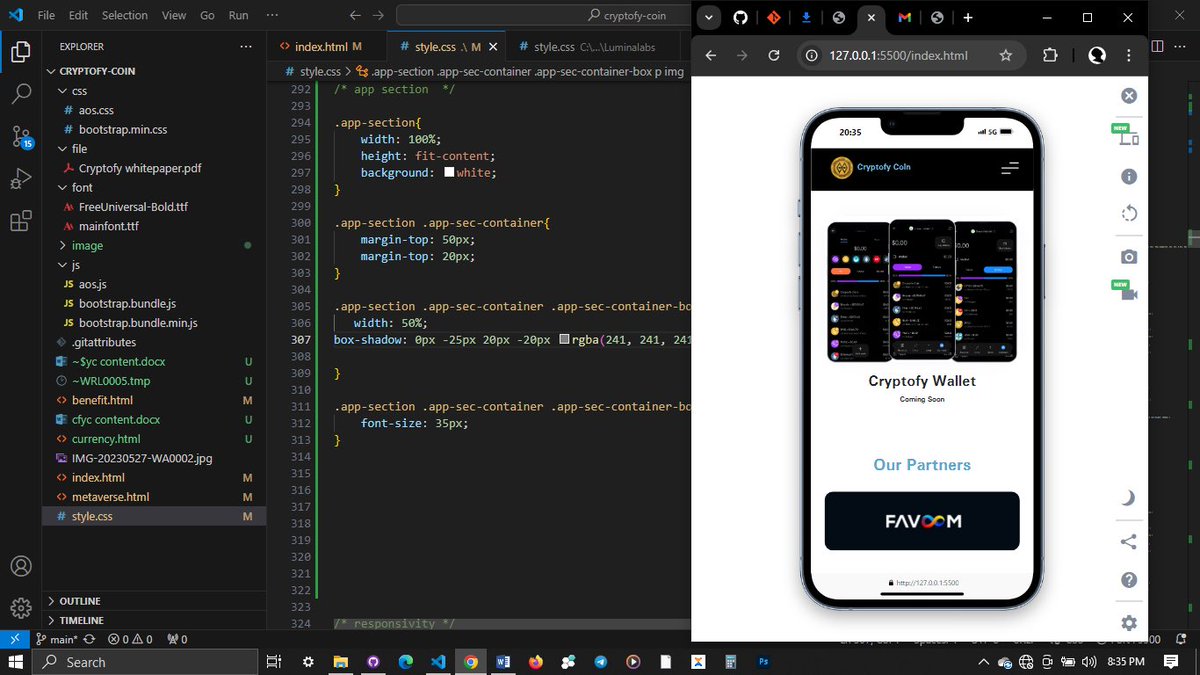Viewport: 1200px width, 675px height.
Task: Open Chrome three-dot menu
Action: [x=1130, y=56]
